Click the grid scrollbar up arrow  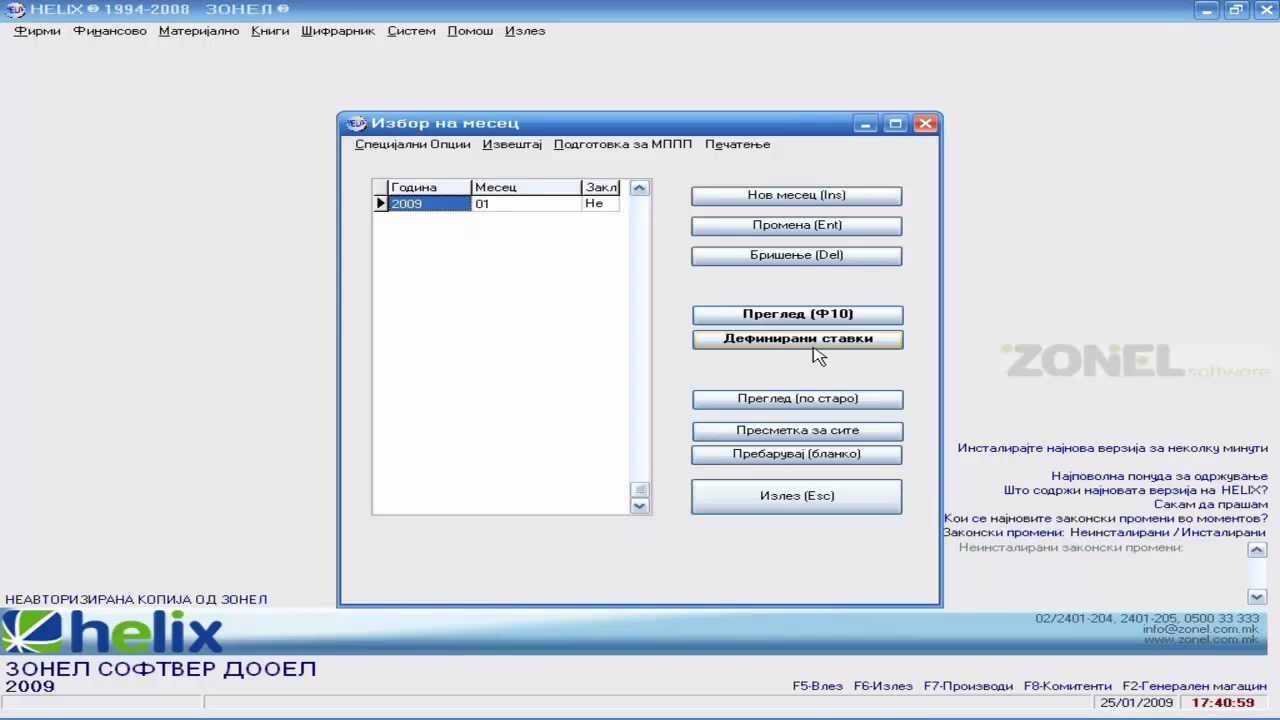coord(640,188)
